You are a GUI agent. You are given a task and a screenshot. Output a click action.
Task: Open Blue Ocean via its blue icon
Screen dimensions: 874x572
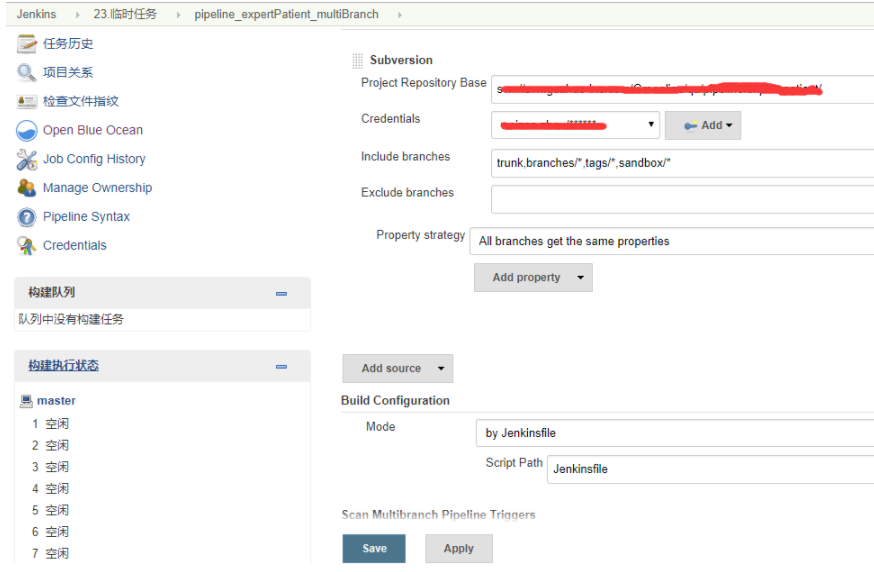click(x=27, y=131)
